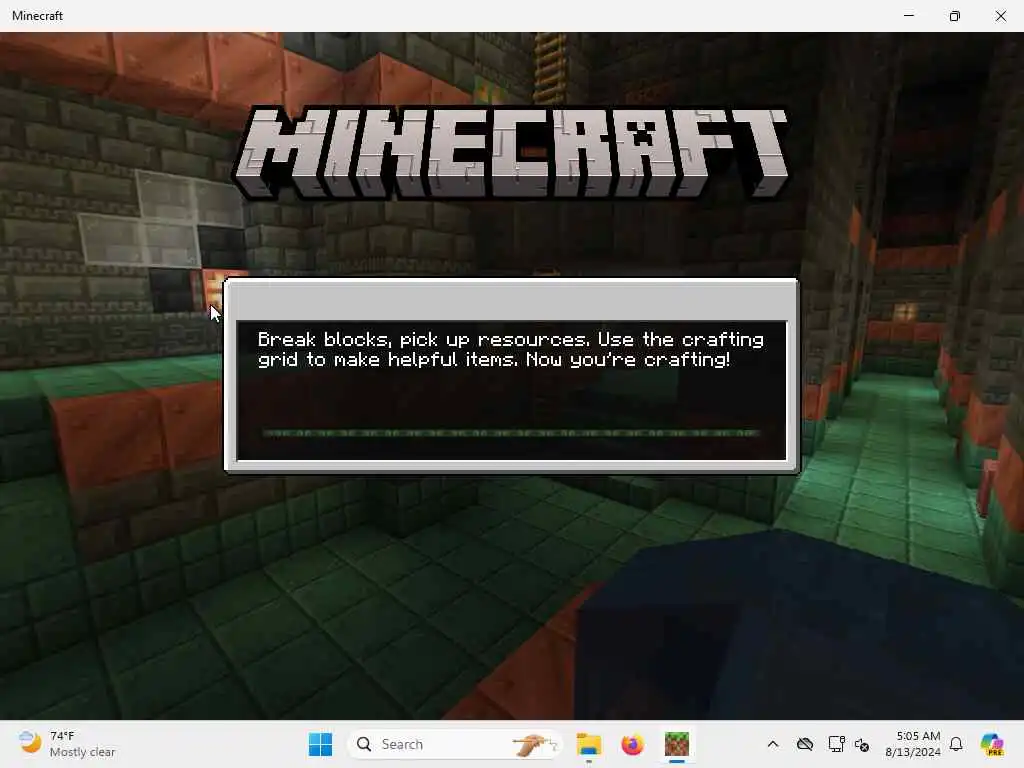Launch Copilot preview from the taskbar
Image resolution: width=1024 pixels, height=768 pixels.
coord(991,744)
